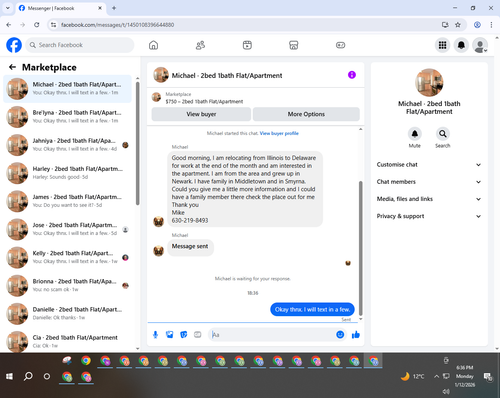Viewport: 500px width, 398px height.
Task: Click the Search Facebook field
Action: pos(80,45)
